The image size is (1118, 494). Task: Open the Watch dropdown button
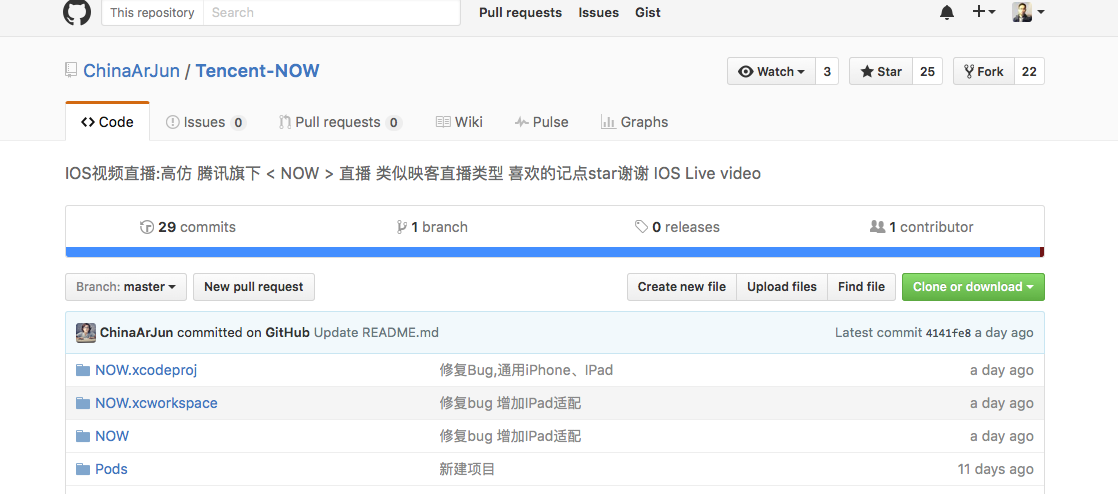[771, 71]
